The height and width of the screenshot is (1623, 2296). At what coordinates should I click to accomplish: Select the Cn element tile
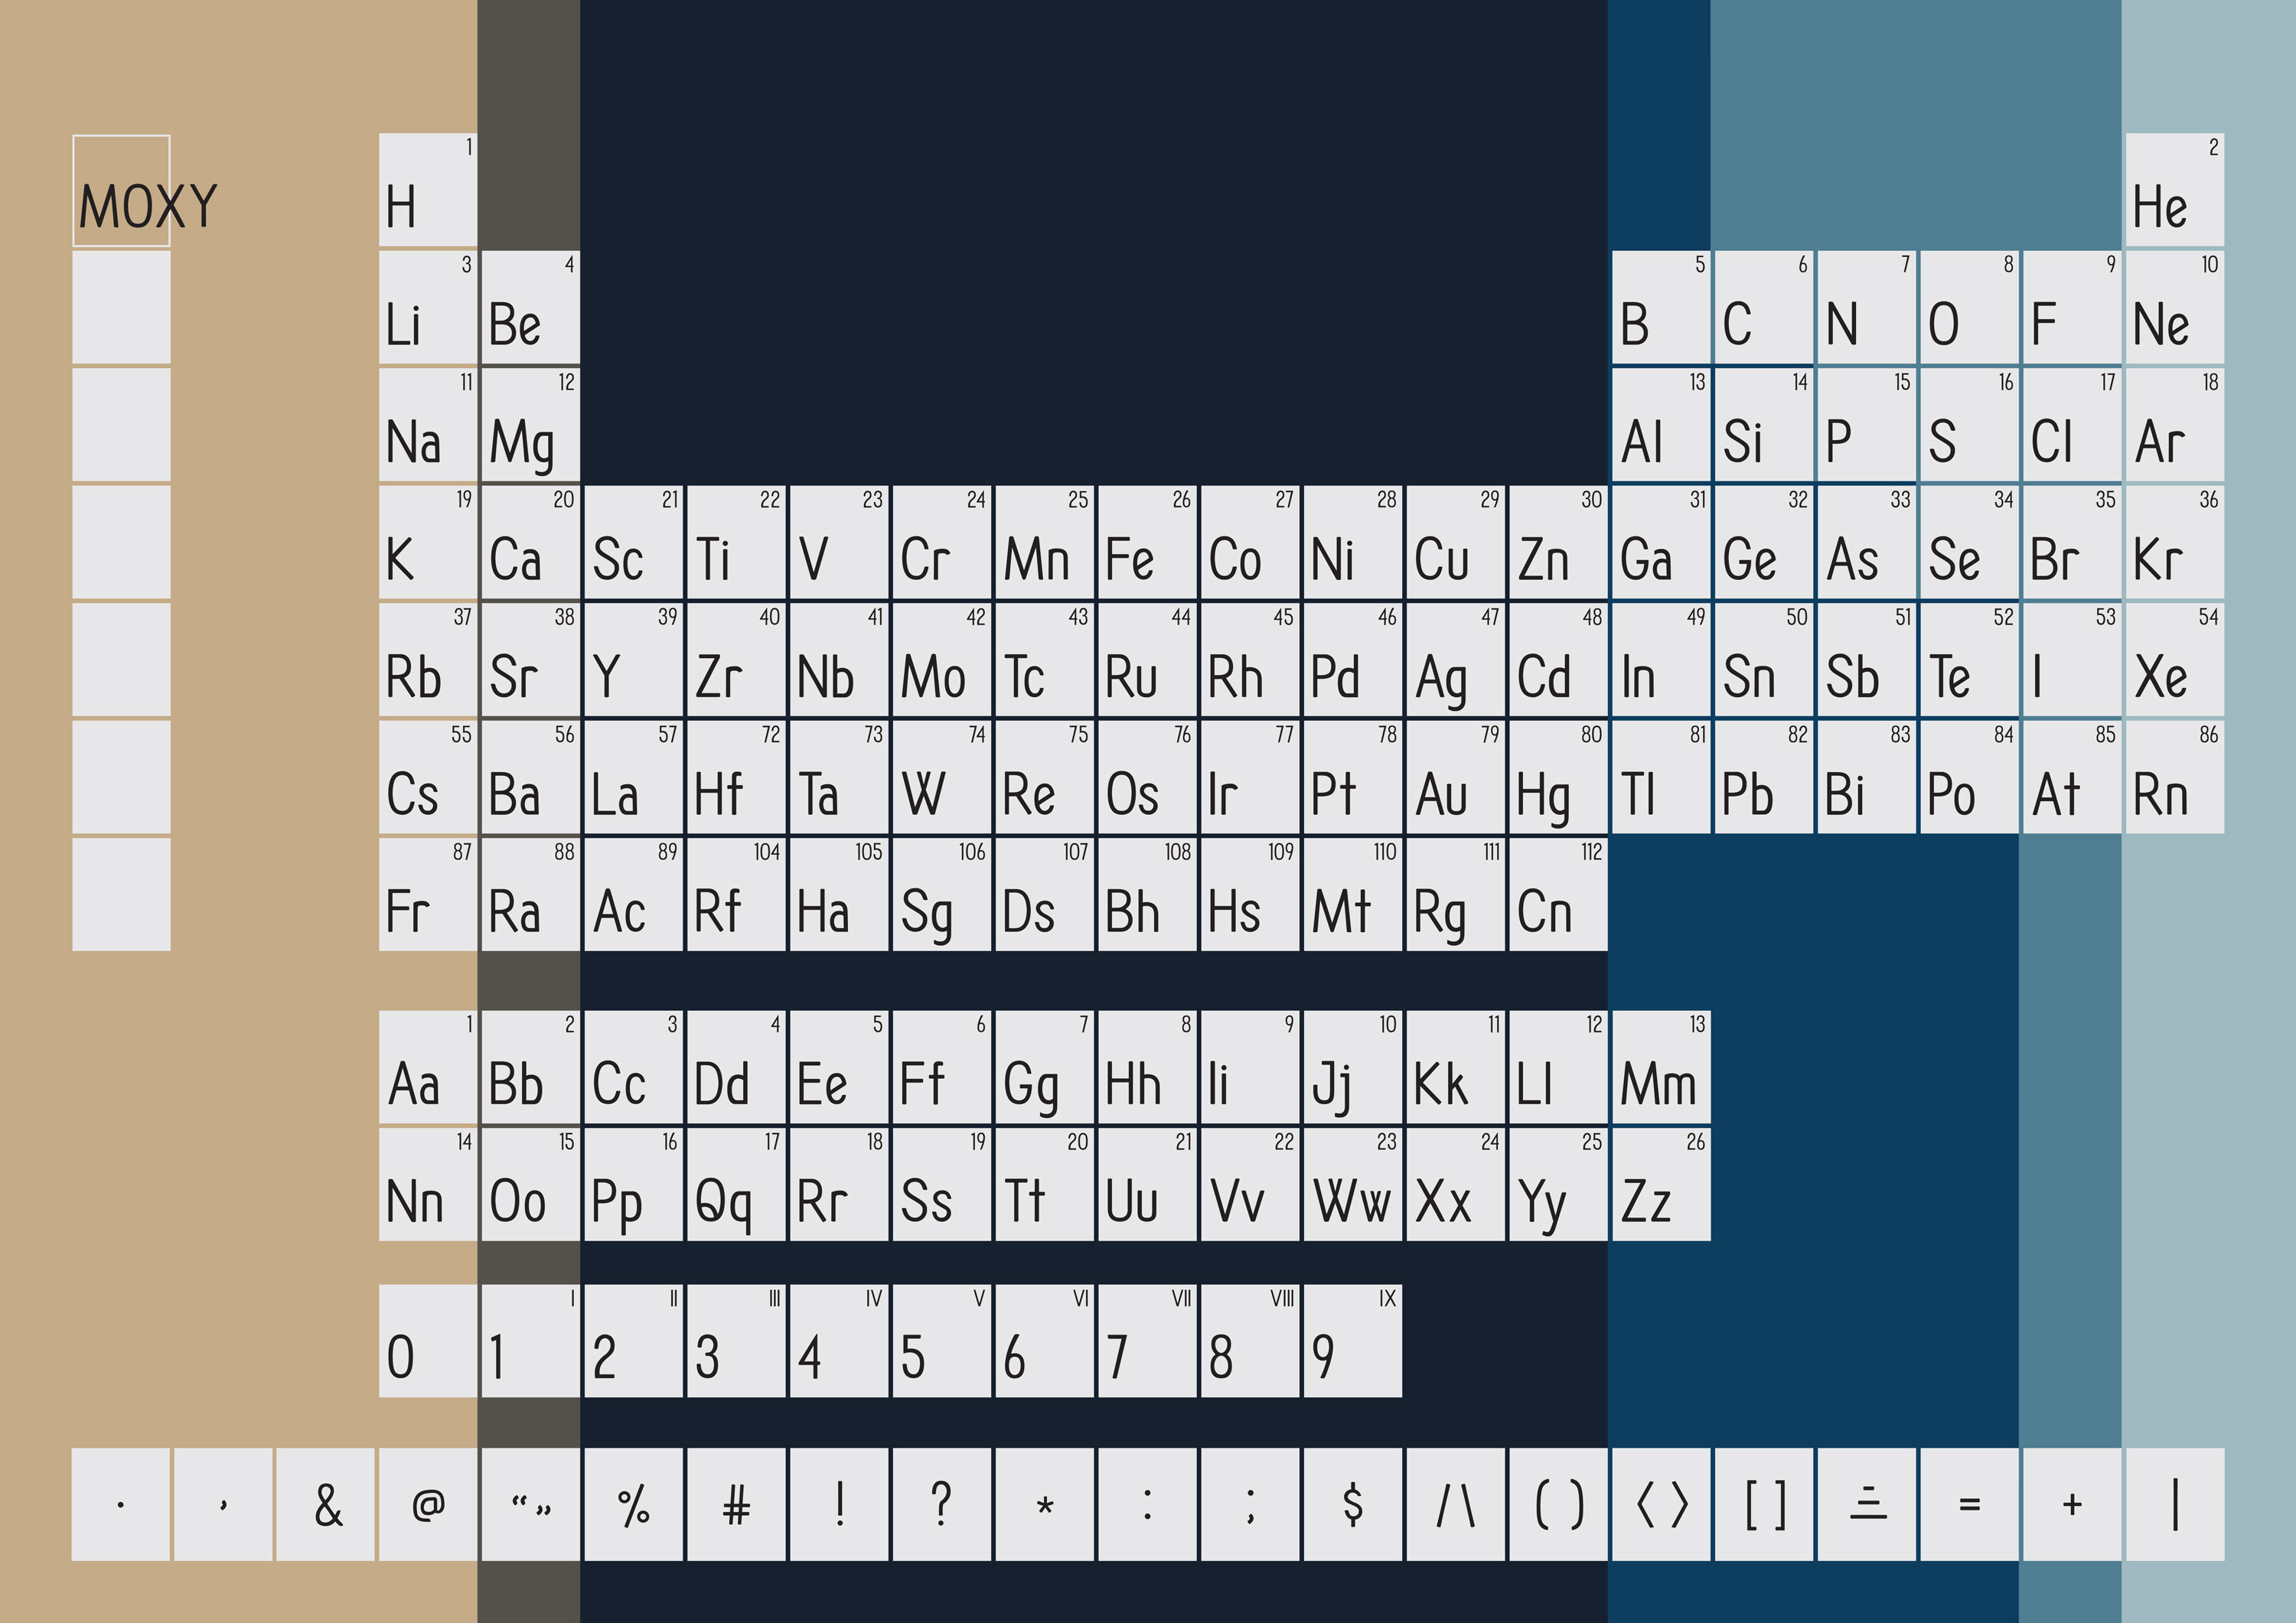[x=1558, y=894]
